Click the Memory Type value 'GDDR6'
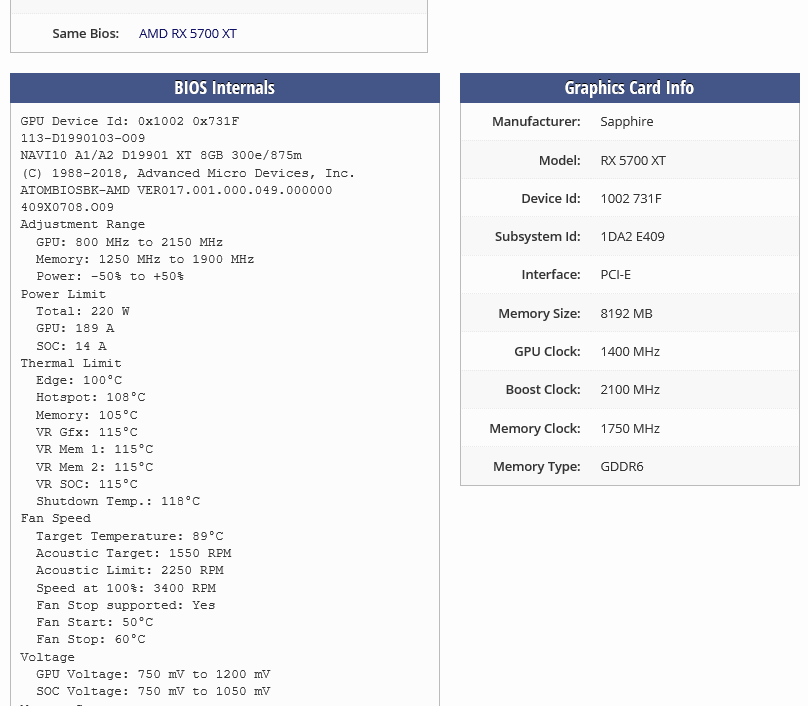808x706 pixels. click(x=621, y=467)
